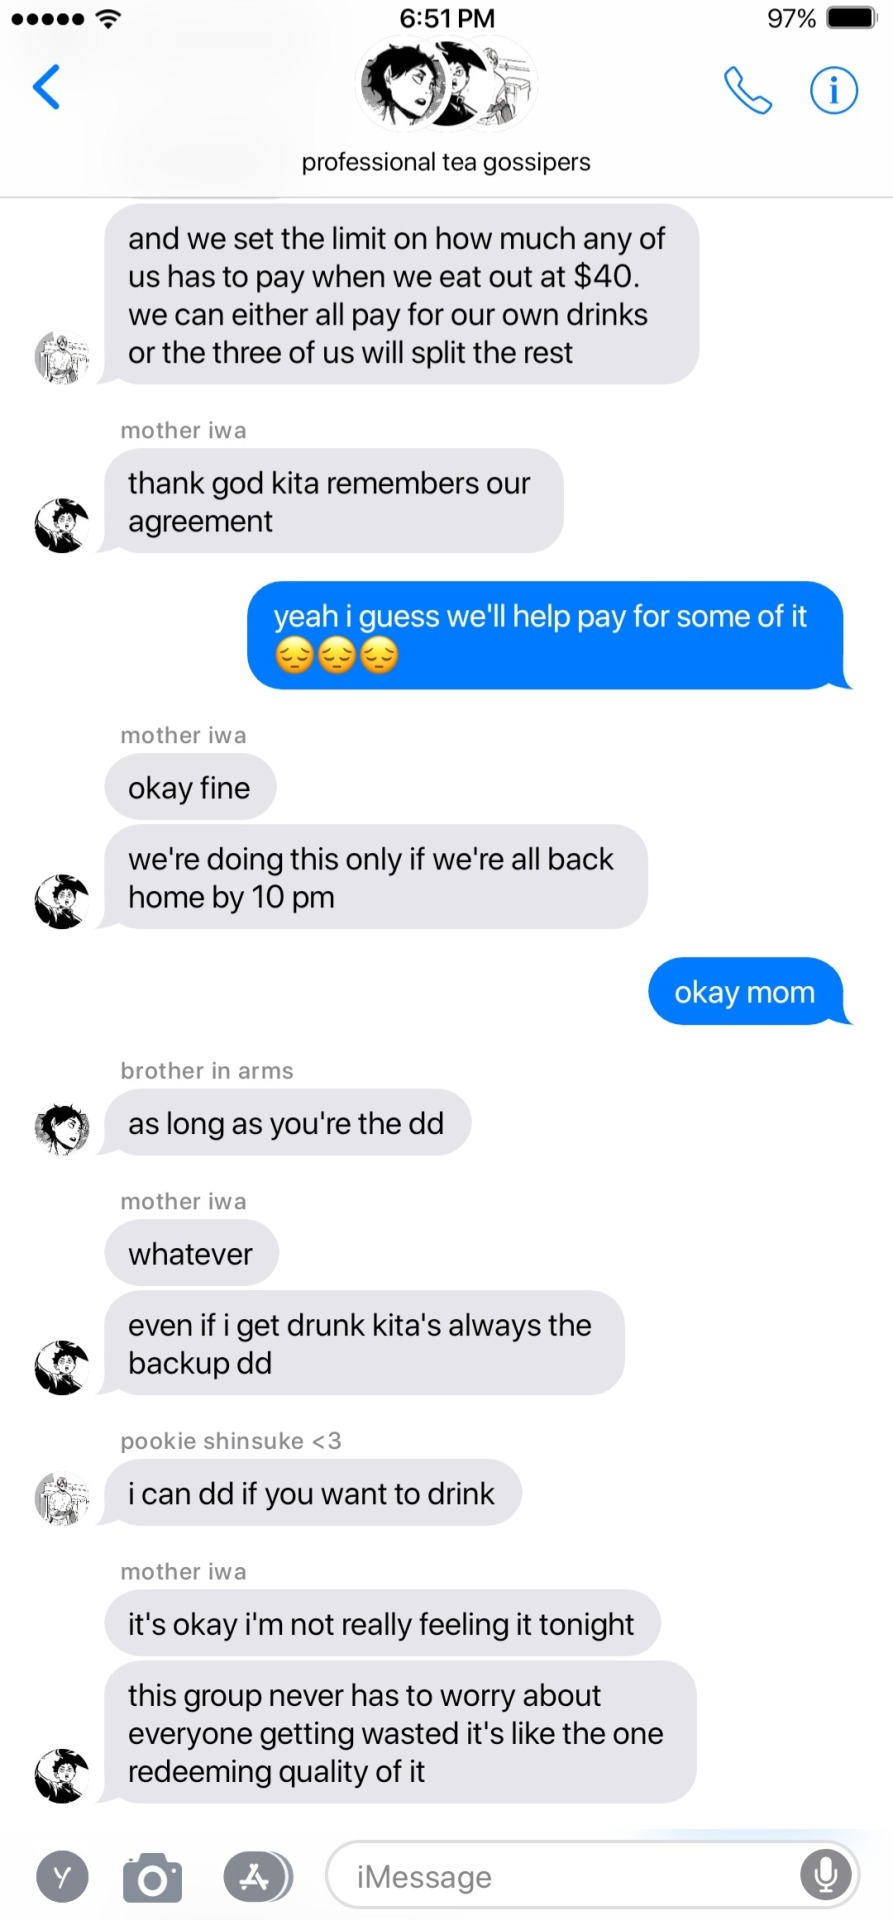Select the "as long as you're the dd" message

286,1123
